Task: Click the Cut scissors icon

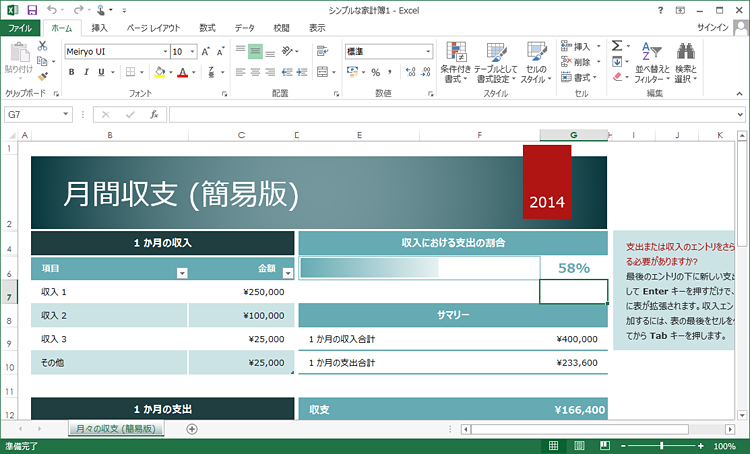Action: 43,46
